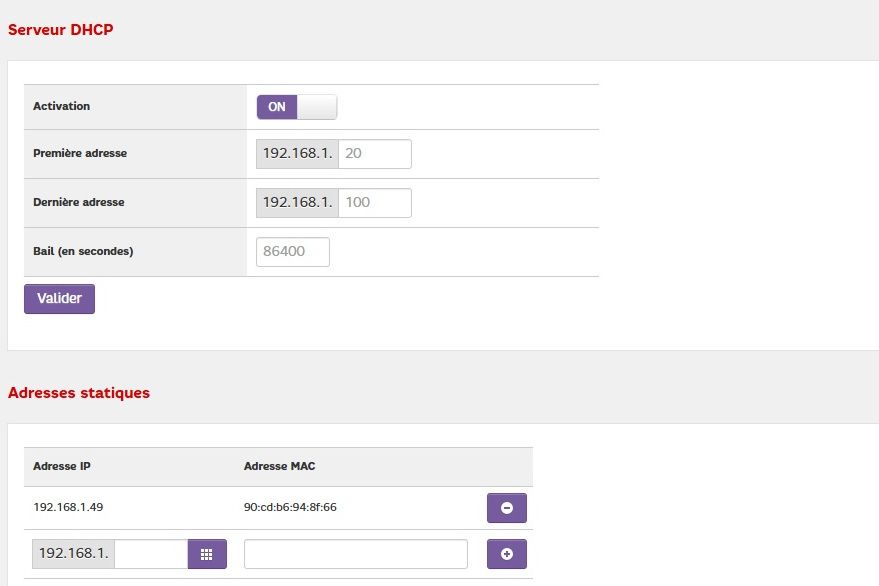Select MAC address 90:cd:b6:94:8f:66 text
Screen dimensions: 879x586
[290, 507]
